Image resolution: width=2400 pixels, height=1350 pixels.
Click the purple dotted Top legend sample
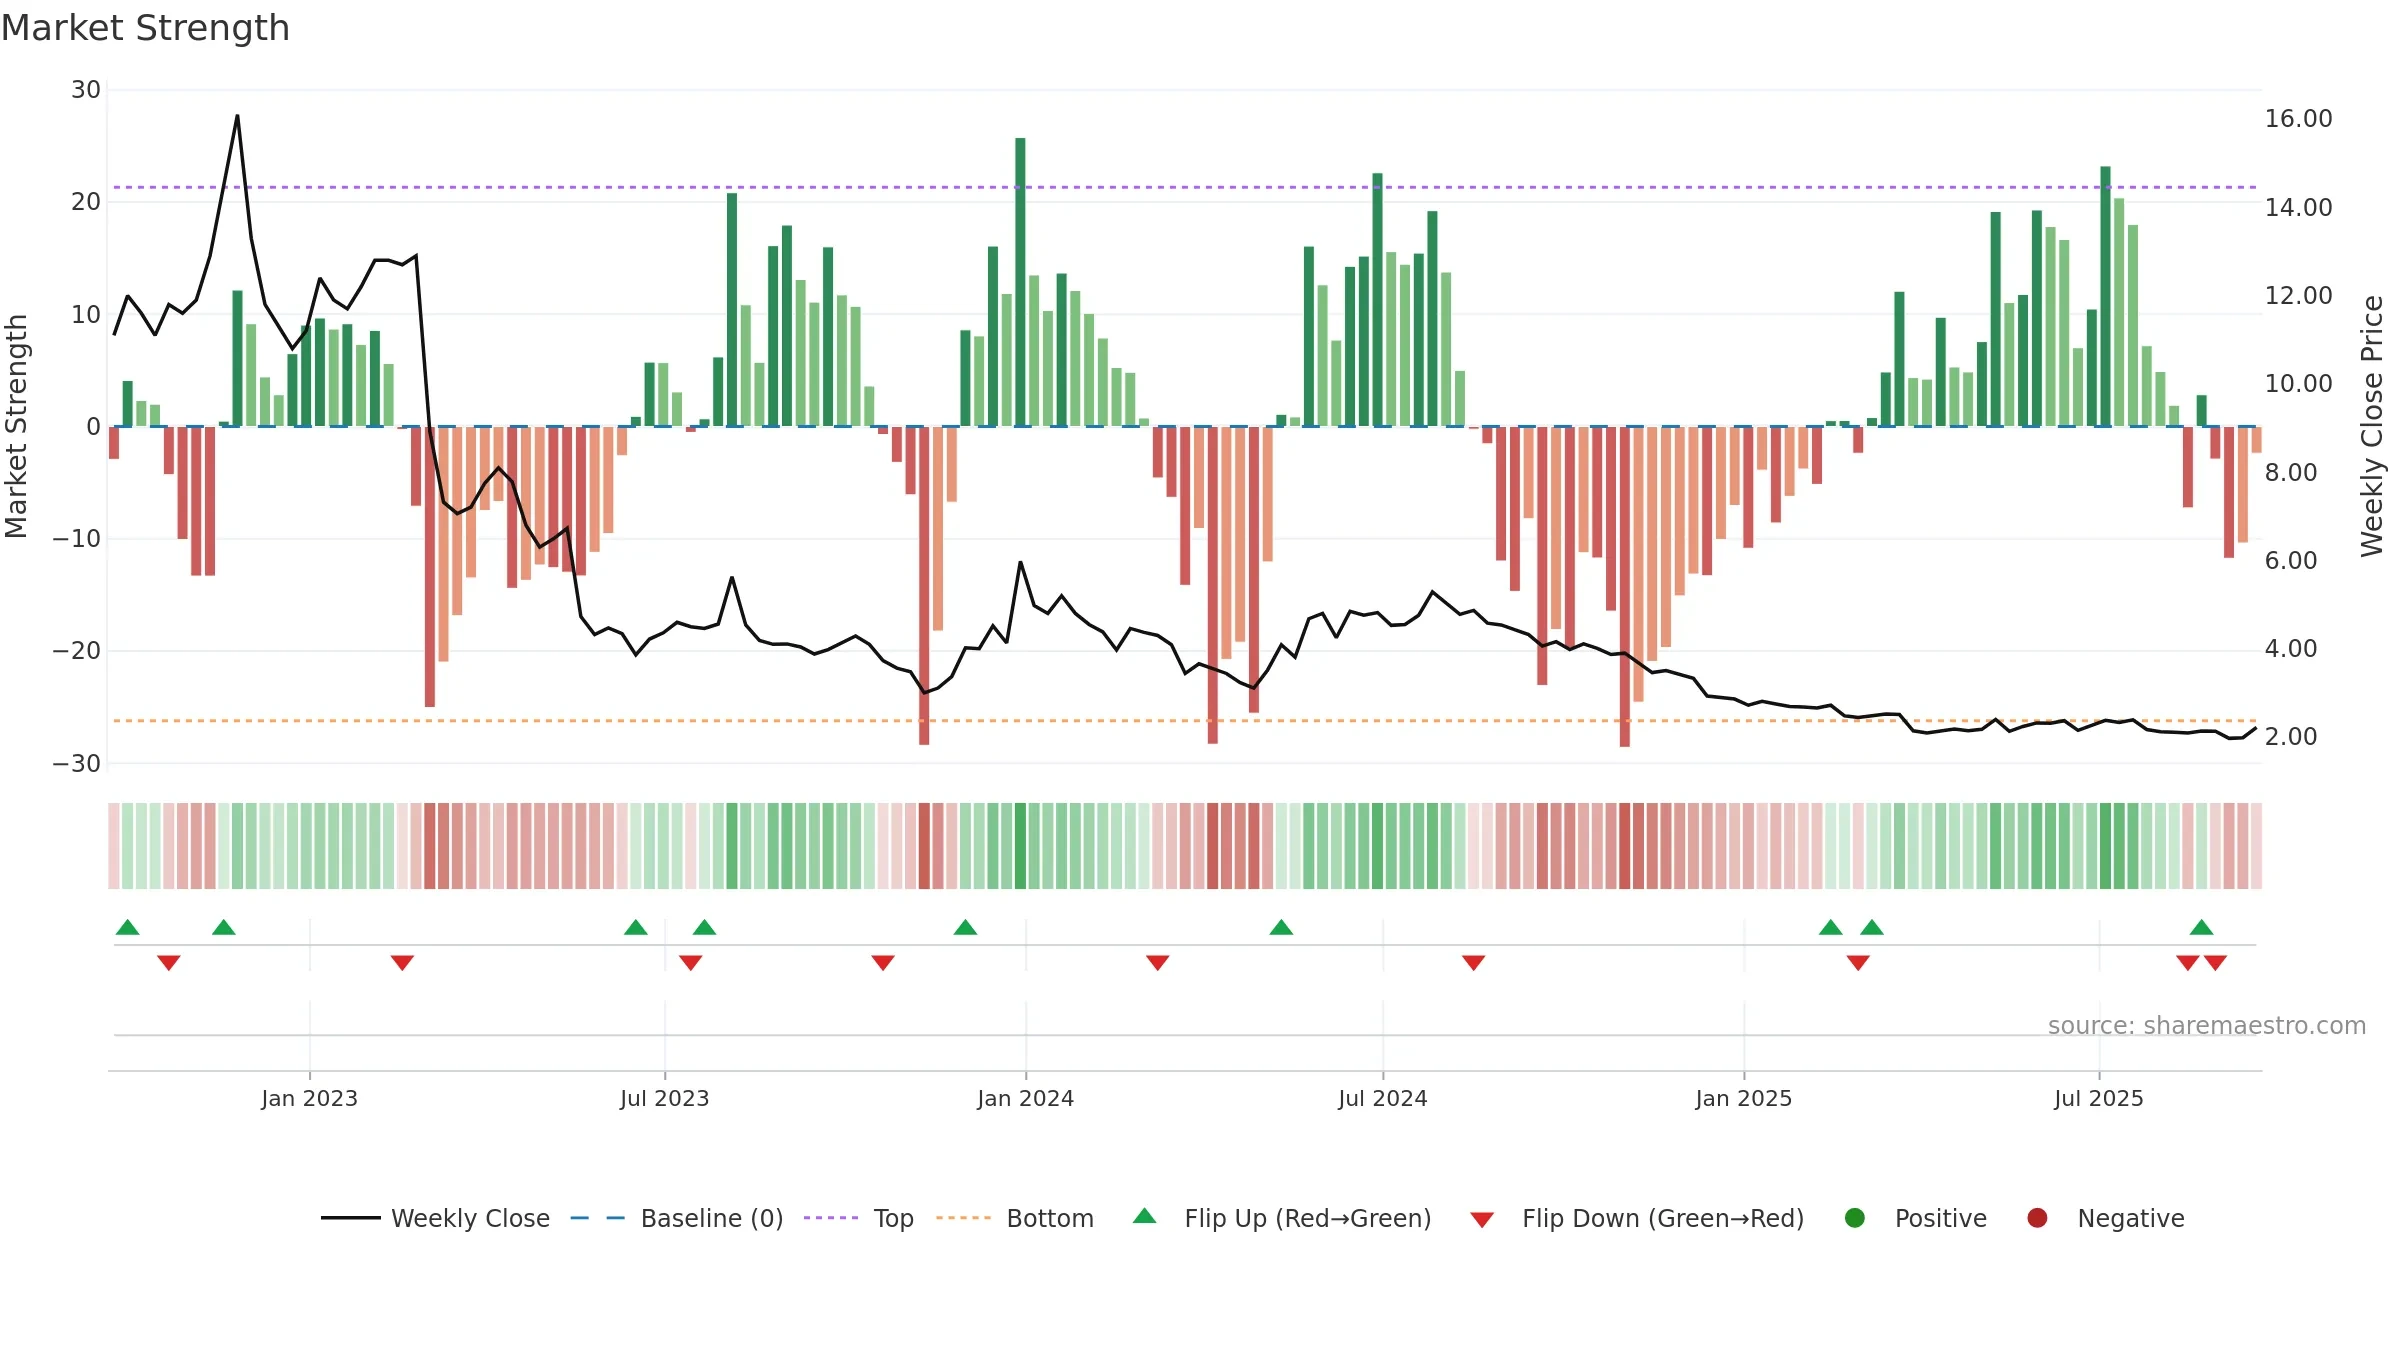tap(831, 1218)
